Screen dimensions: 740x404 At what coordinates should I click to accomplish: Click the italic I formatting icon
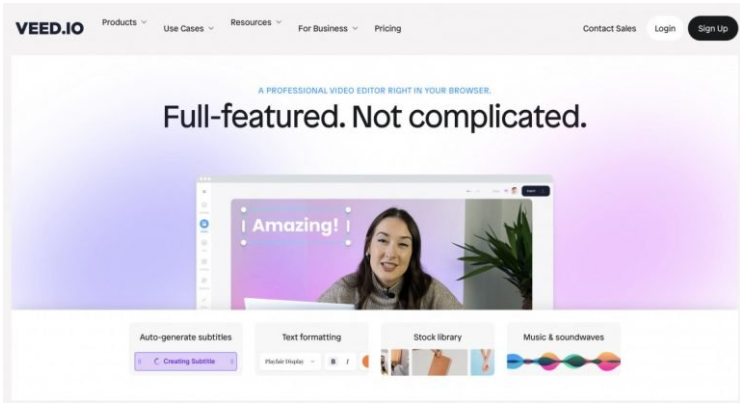347,362
